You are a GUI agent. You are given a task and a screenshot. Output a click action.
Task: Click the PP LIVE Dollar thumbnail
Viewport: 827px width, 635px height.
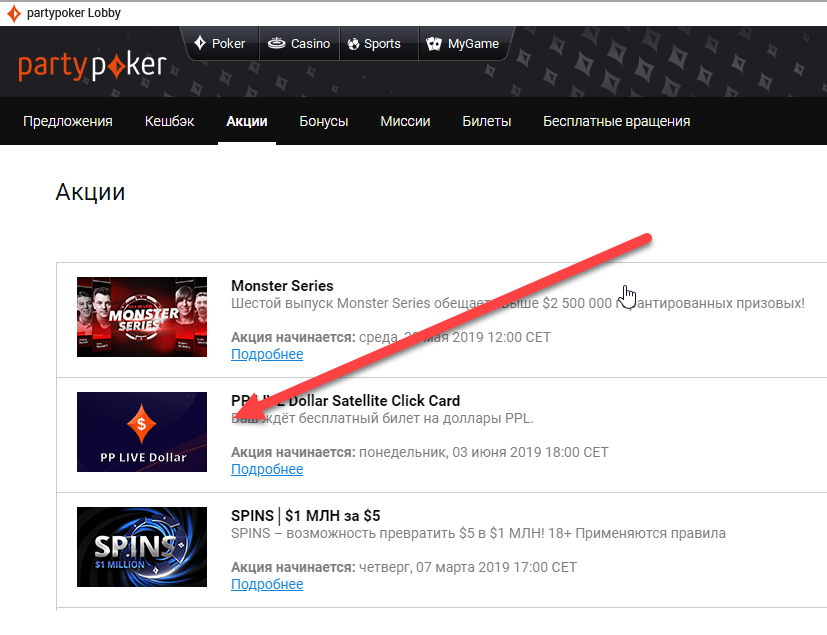[x=142, y=432]
